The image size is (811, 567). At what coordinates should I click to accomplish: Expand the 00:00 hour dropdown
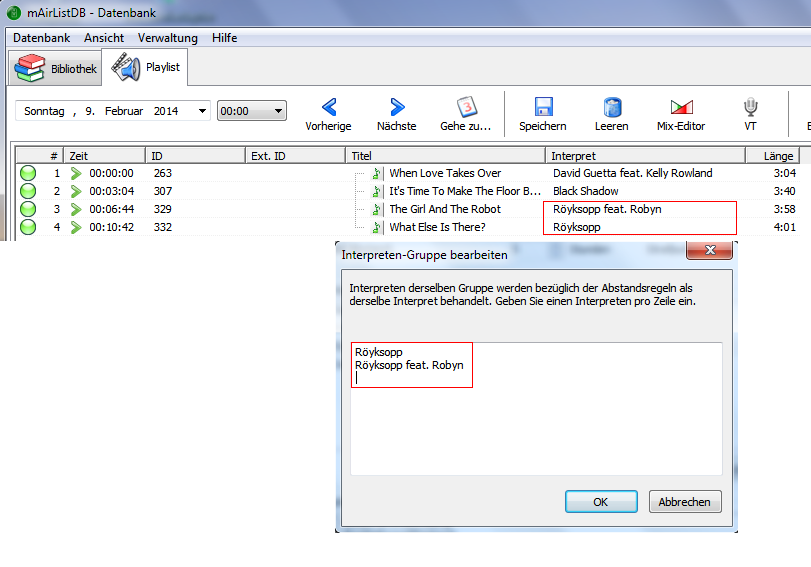[278, 112]
